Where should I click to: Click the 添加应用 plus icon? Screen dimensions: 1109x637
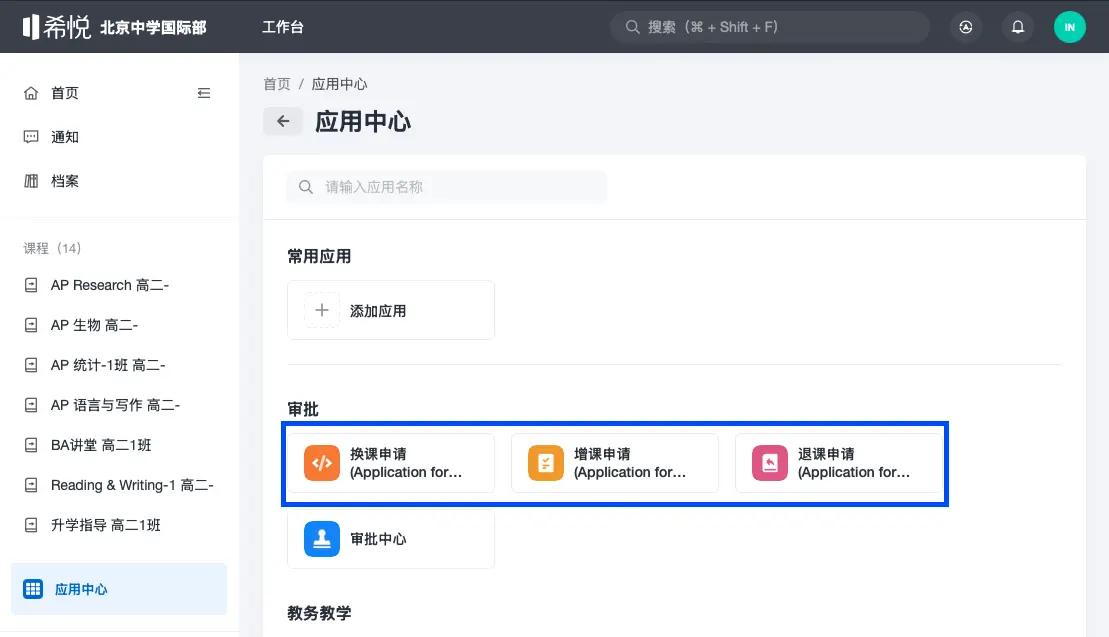[x=320, y=310]
